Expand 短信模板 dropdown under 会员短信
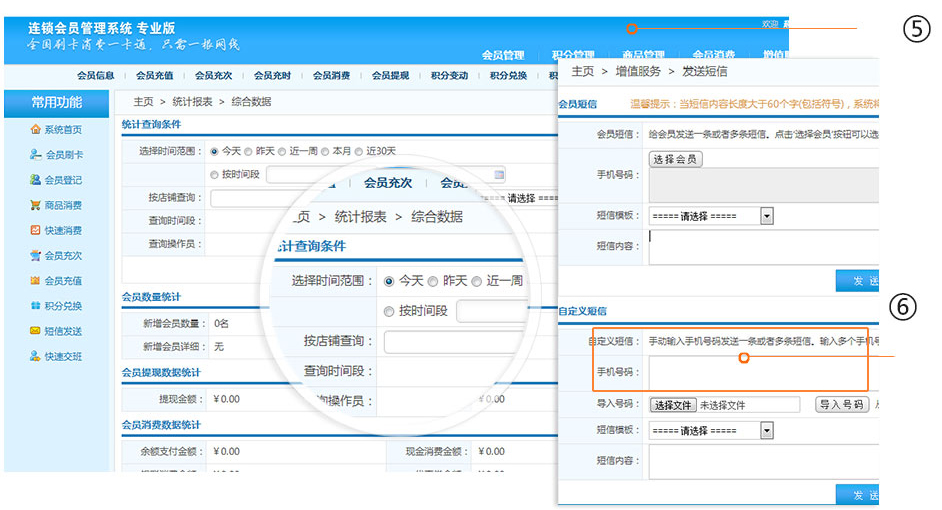This screenshot has height=510, width=942. pos(767,216)
